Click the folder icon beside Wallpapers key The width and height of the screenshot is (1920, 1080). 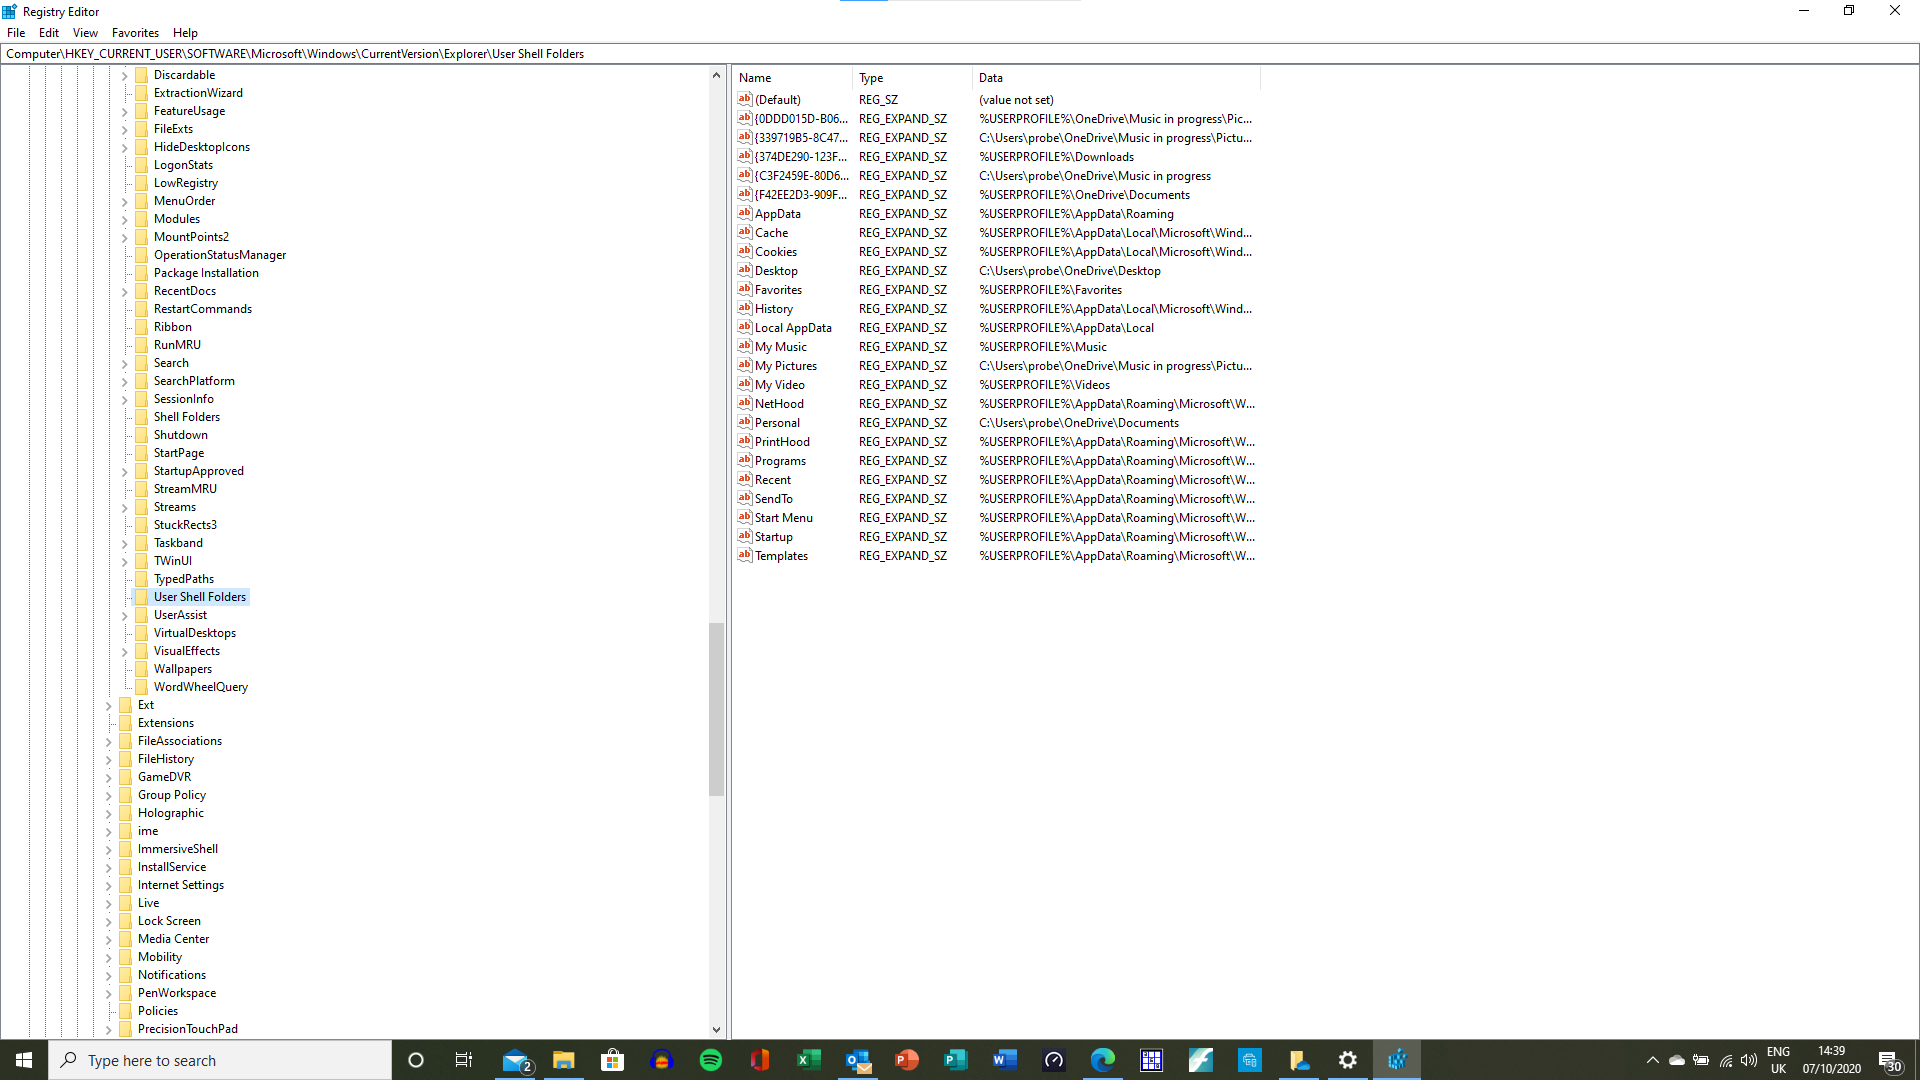coord(142,669)
